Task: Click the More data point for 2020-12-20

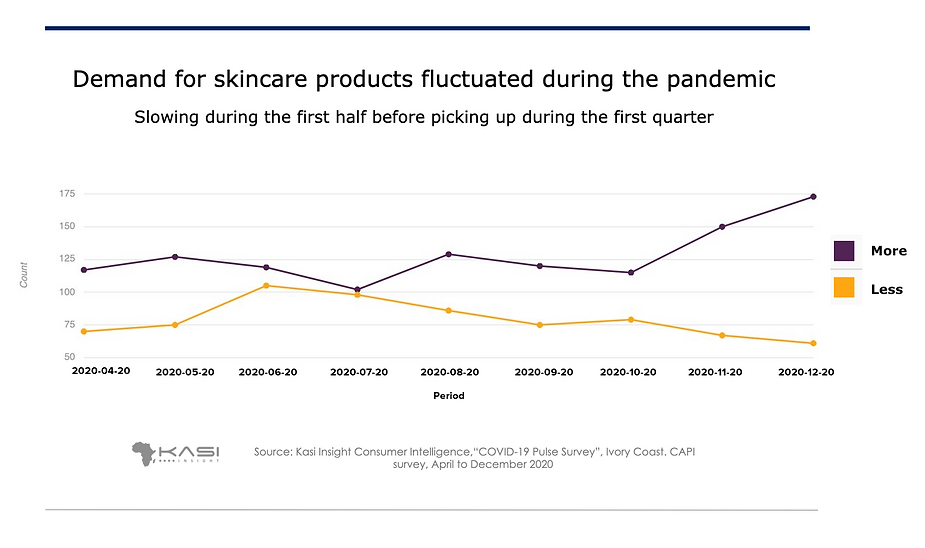Action: [813, 197]
